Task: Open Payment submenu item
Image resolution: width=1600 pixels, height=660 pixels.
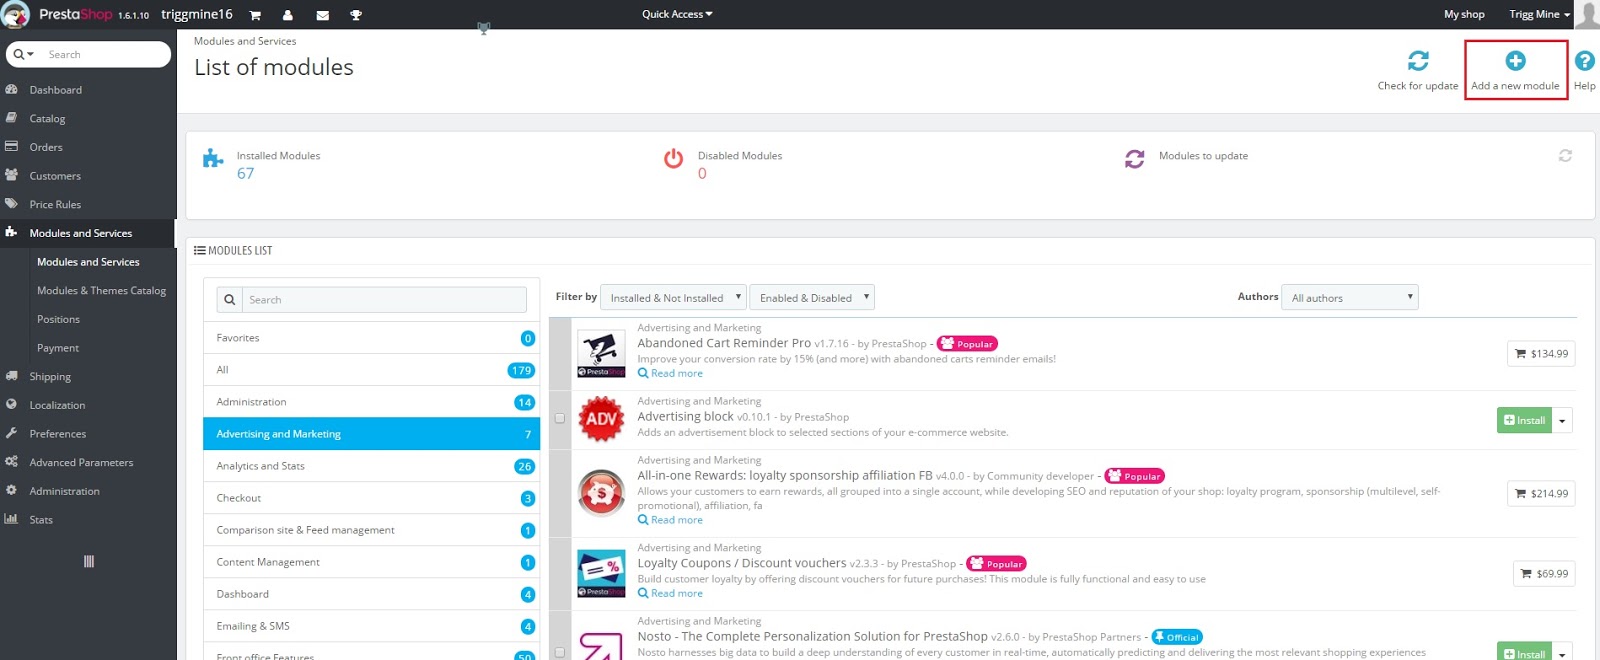Action: (58, 348)
